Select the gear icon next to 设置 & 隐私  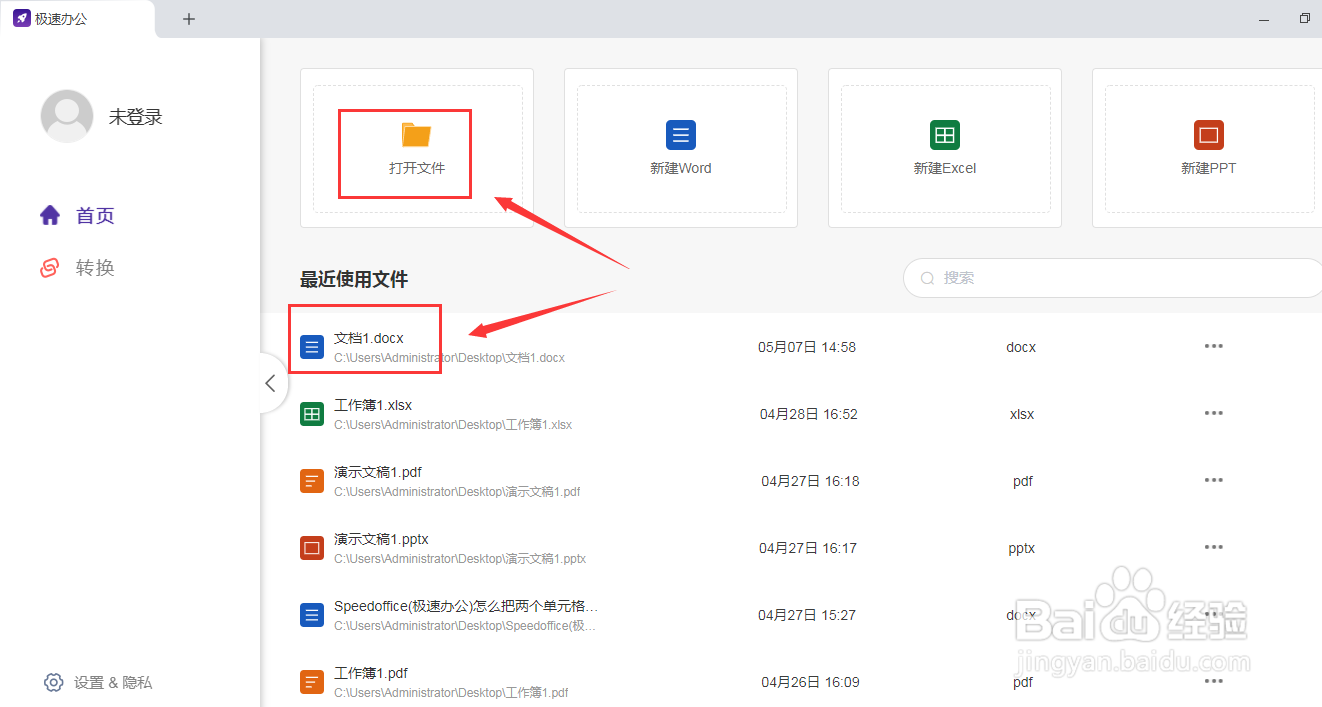pyautogui.click(x=53, y=682)
